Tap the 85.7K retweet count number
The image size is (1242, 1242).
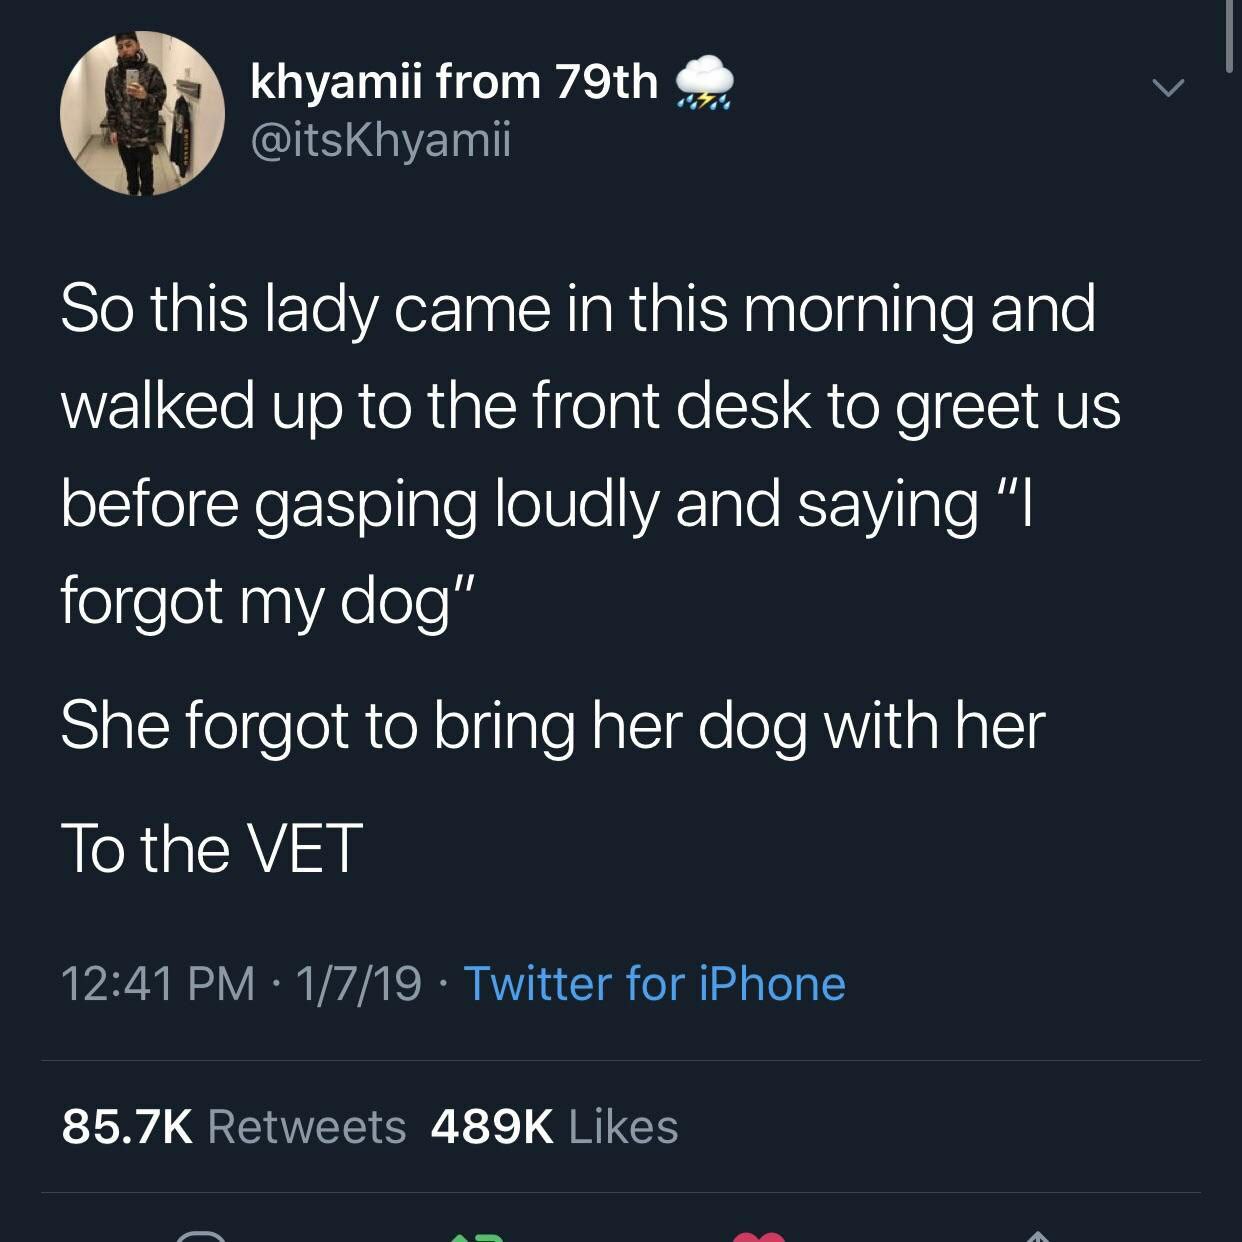(127, 1127)
